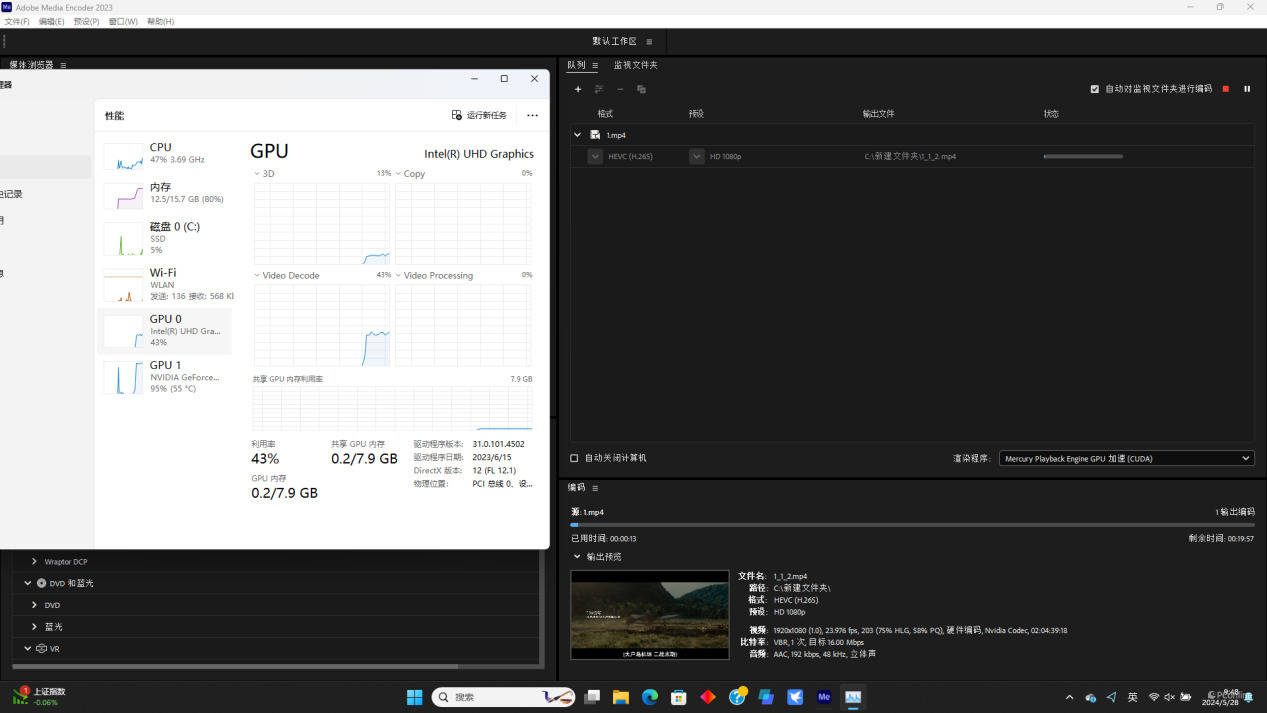Click the 1.mp4 source file icon

595,135
